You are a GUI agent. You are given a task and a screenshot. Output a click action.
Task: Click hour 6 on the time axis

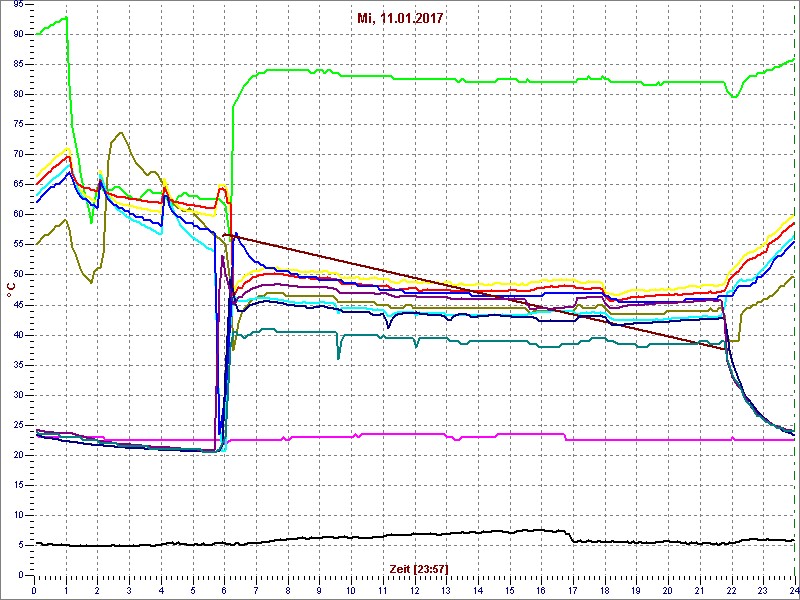point(224,590)
